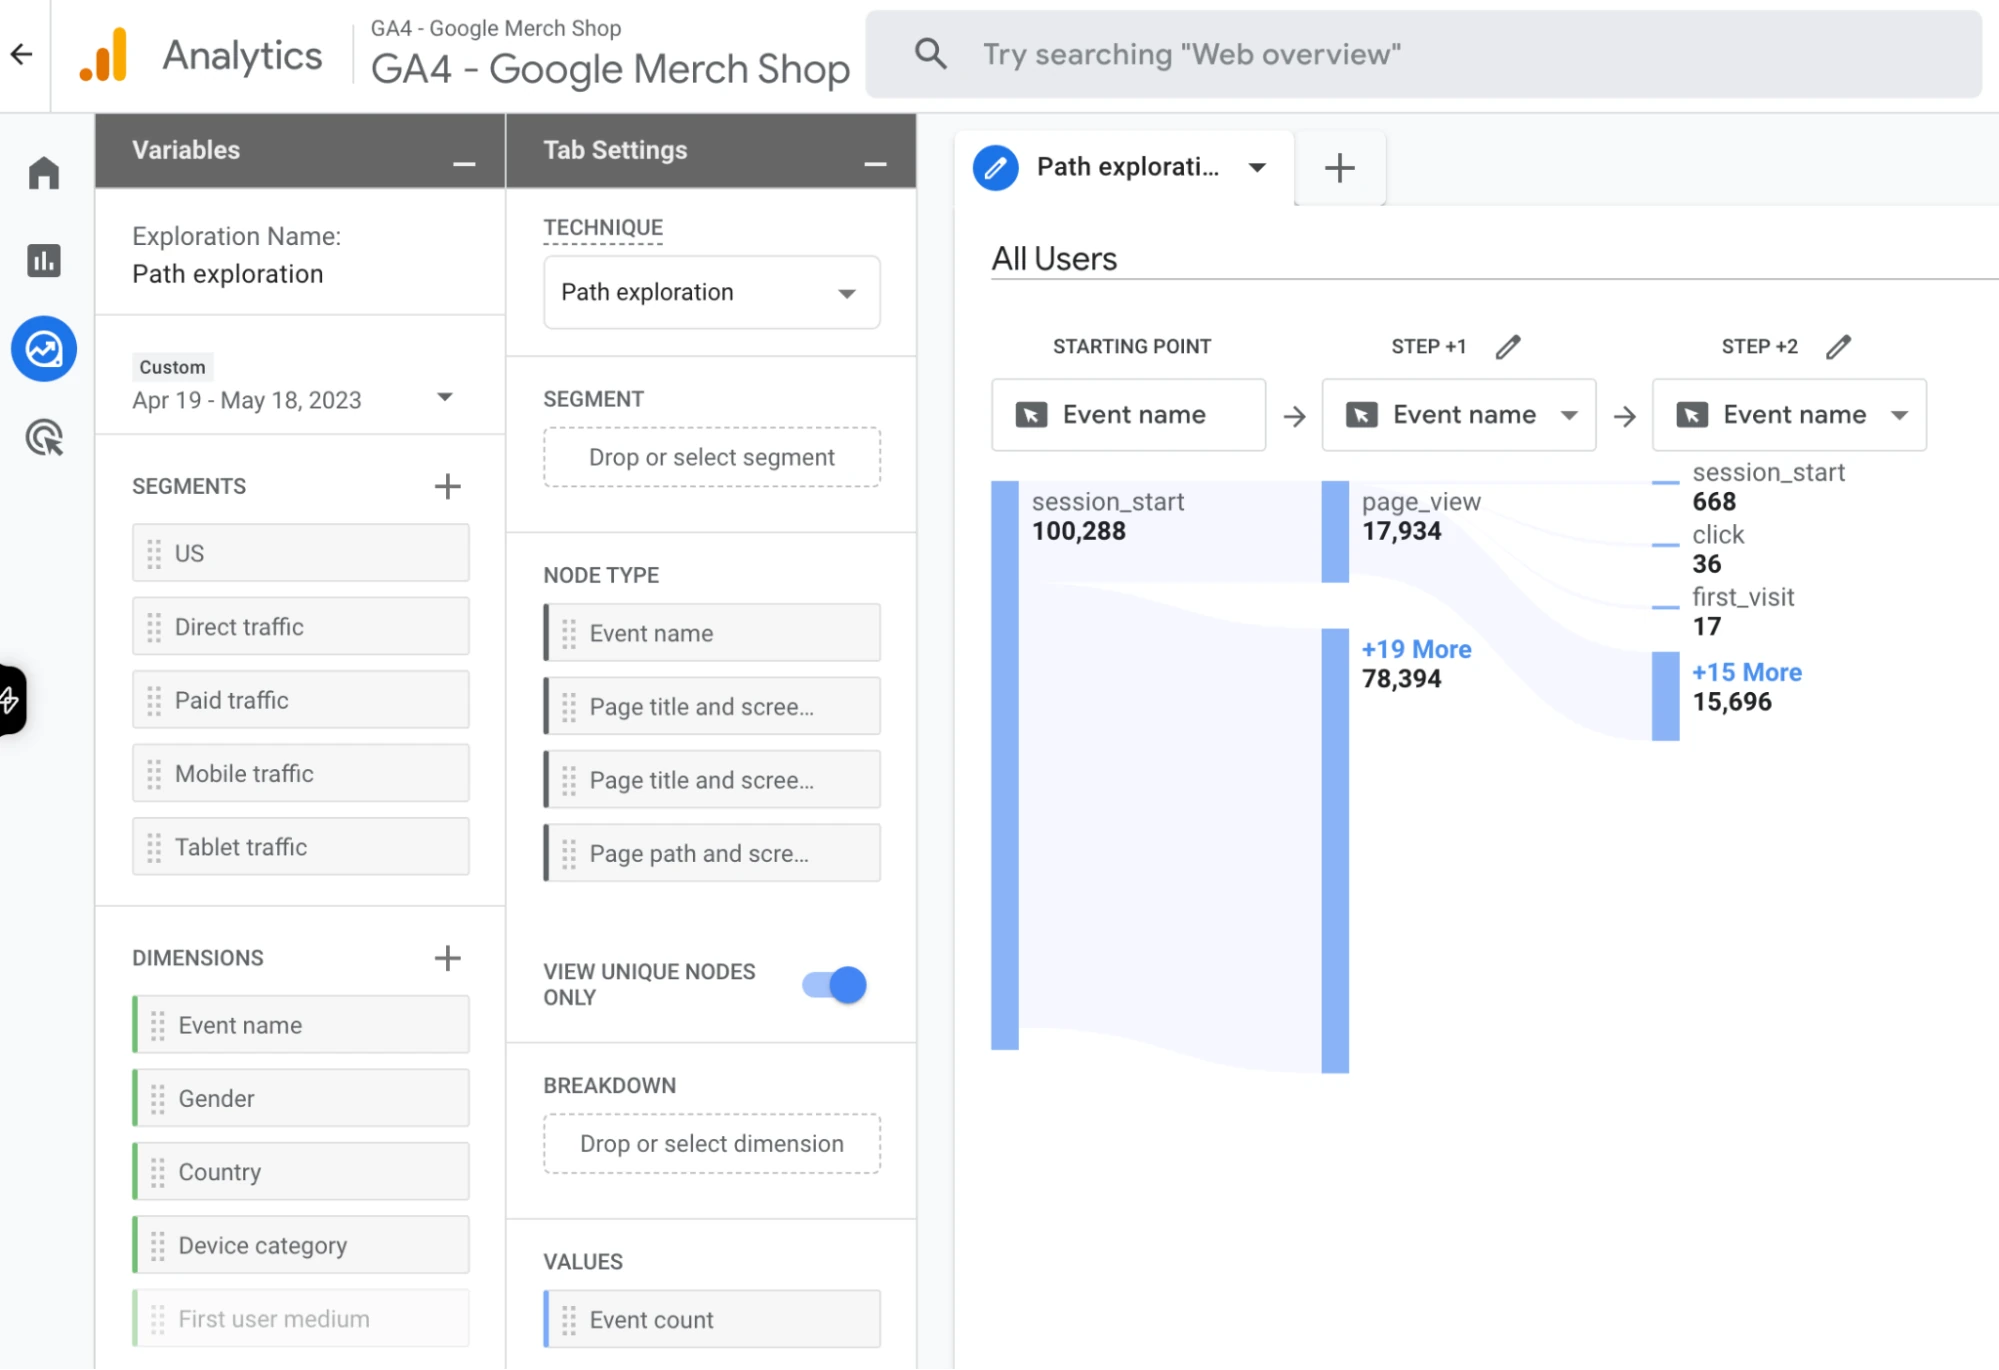Toggle View Unique Nodes Only switch

coord(834,985)
